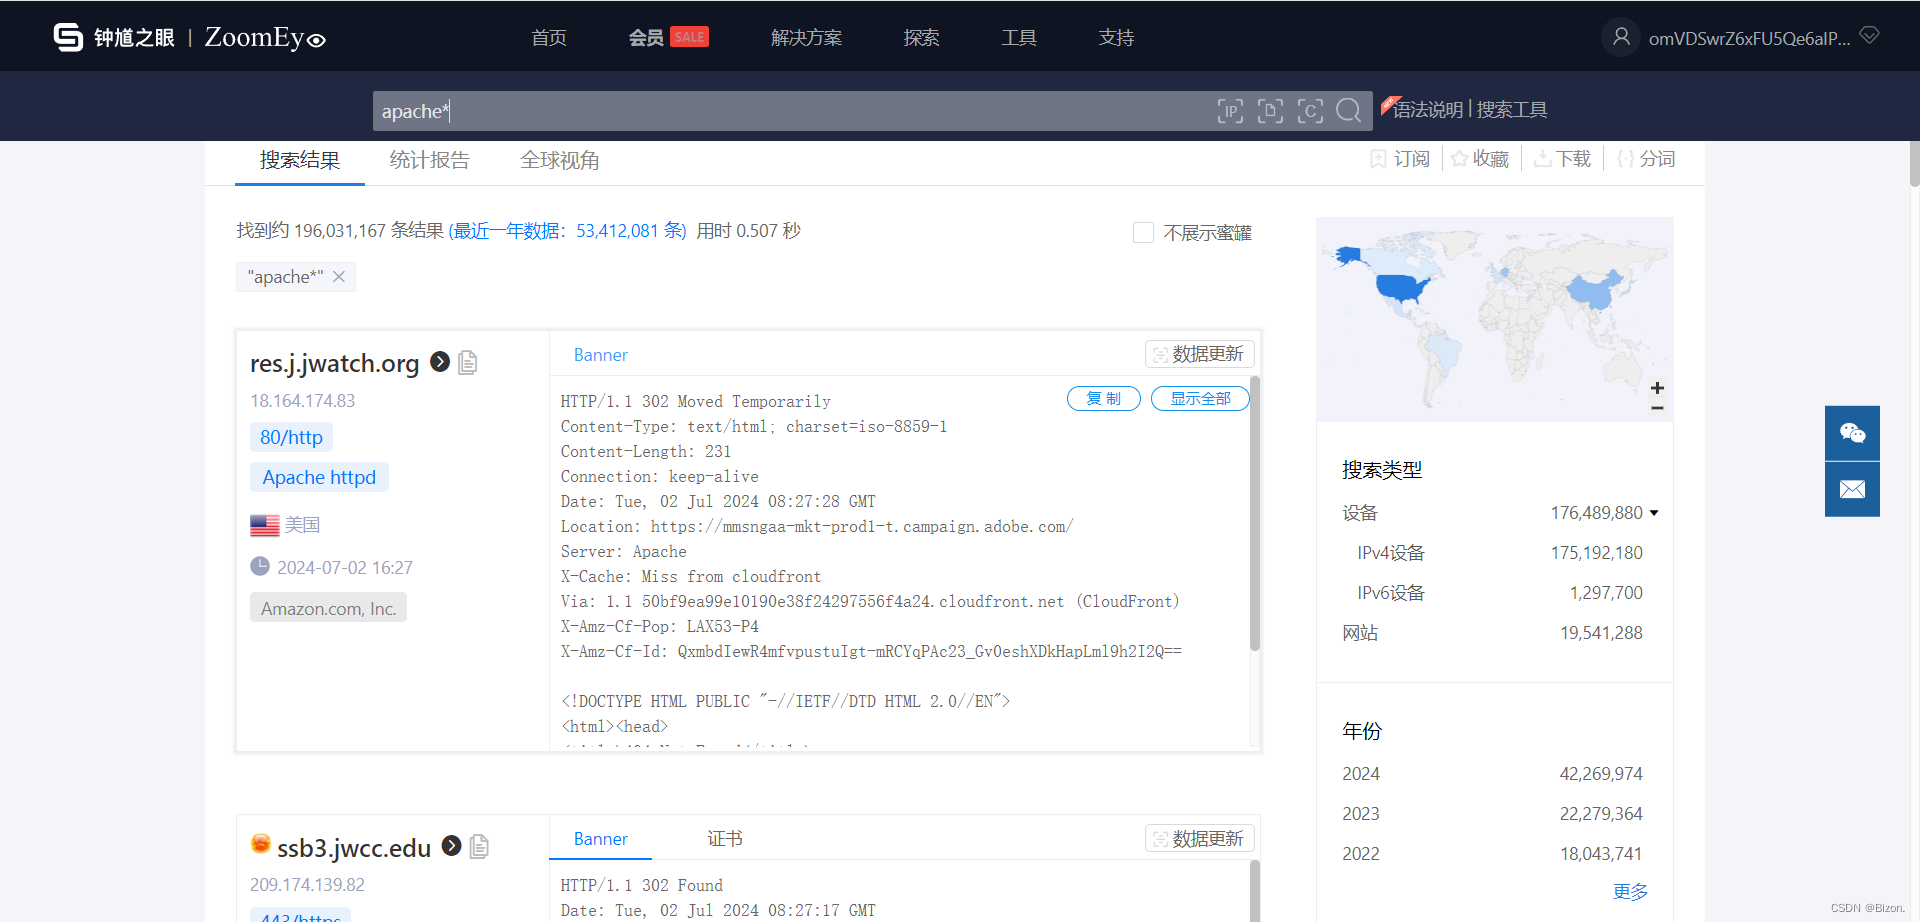
Task: Click the ZoomEye logo
Action: coord(190,37)
